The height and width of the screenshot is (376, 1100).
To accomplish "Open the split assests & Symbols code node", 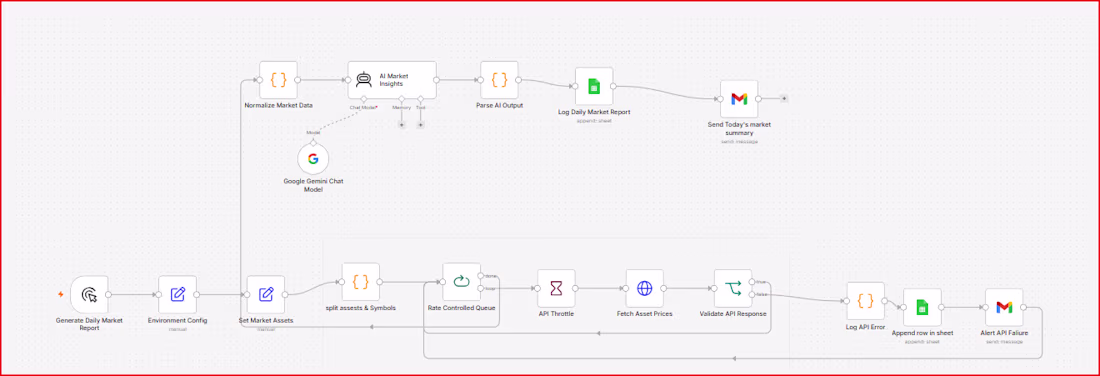I will click(361, 282).
